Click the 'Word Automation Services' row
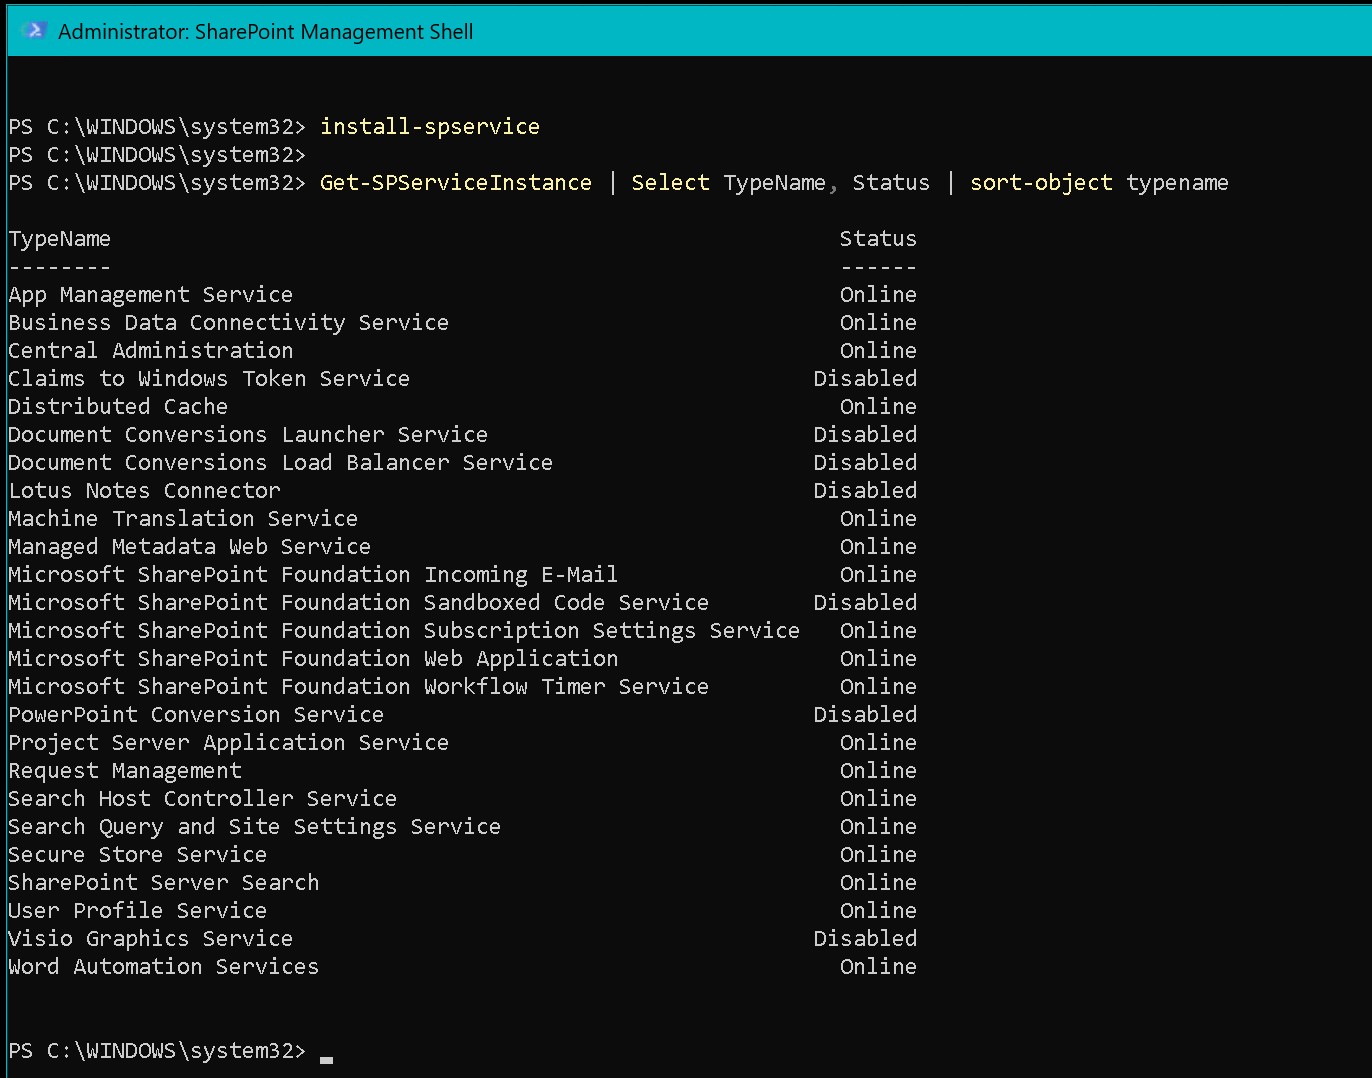The height and width of the screenshot is (1078, 1372). tap(463, 967)
